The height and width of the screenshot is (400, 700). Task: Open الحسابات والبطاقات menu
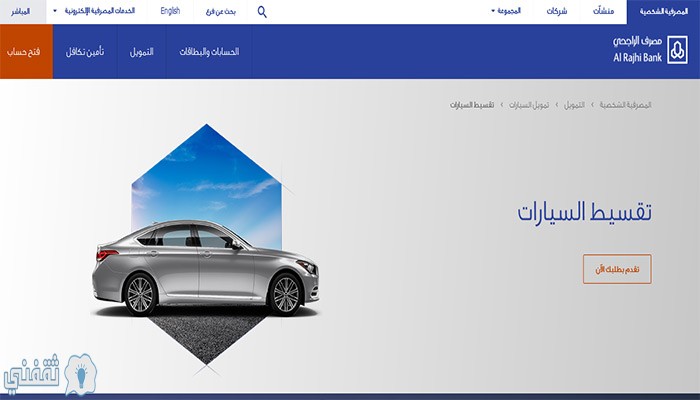[x=209, y=52]
